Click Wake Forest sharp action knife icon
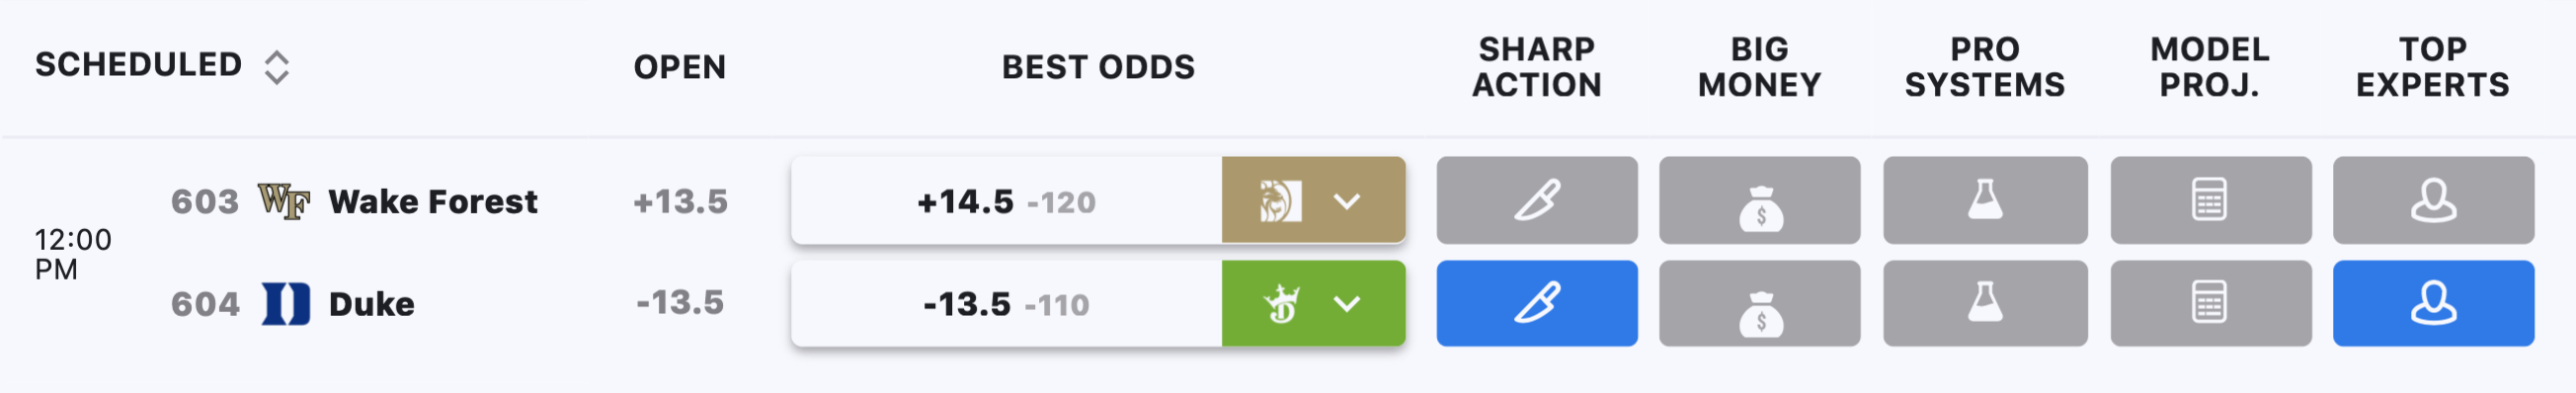 click(x=1537, y=200)
